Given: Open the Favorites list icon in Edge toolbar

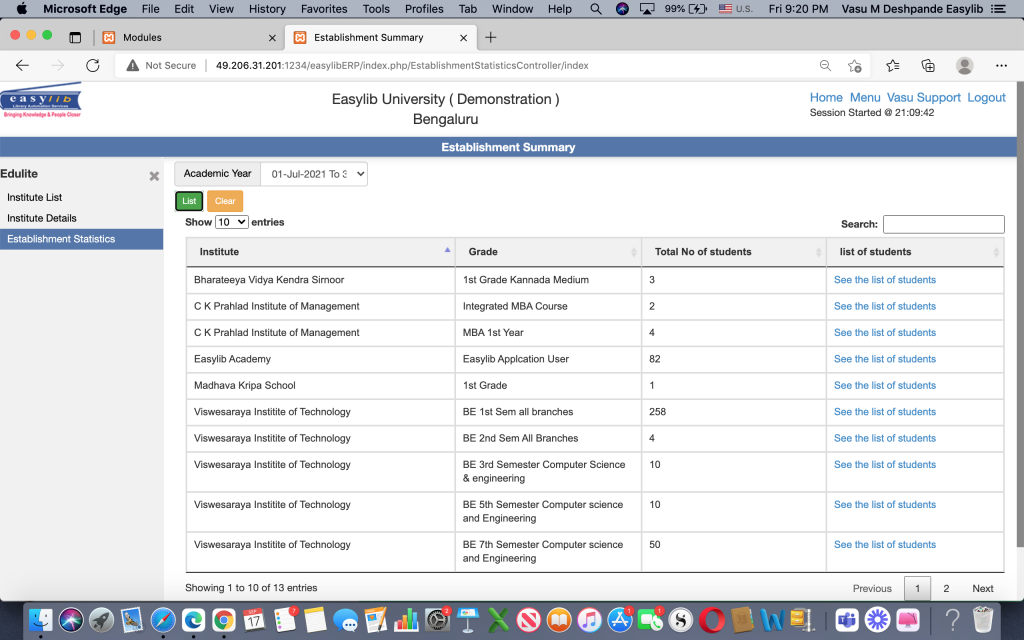Looking at the screenshot, I should [x=893, y=65].
